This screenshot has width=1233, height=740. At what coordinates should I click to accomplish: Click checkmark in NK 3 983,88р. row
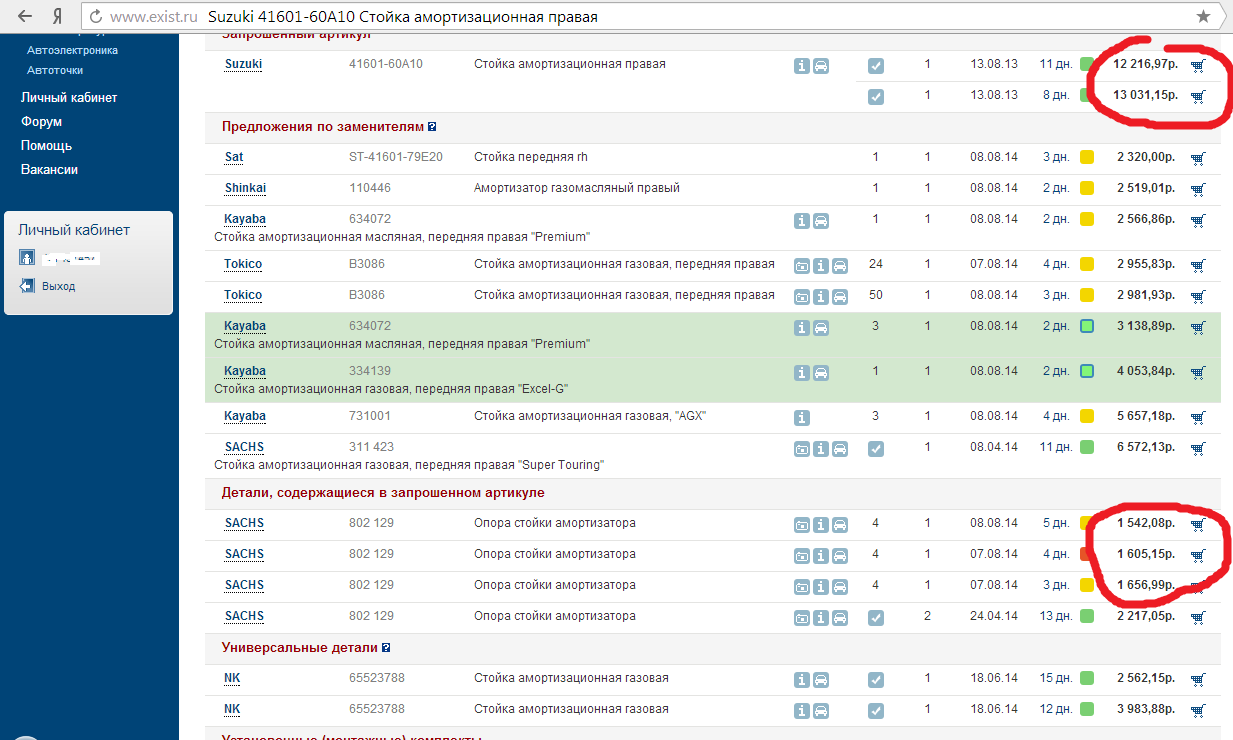[x=876, y=711]
